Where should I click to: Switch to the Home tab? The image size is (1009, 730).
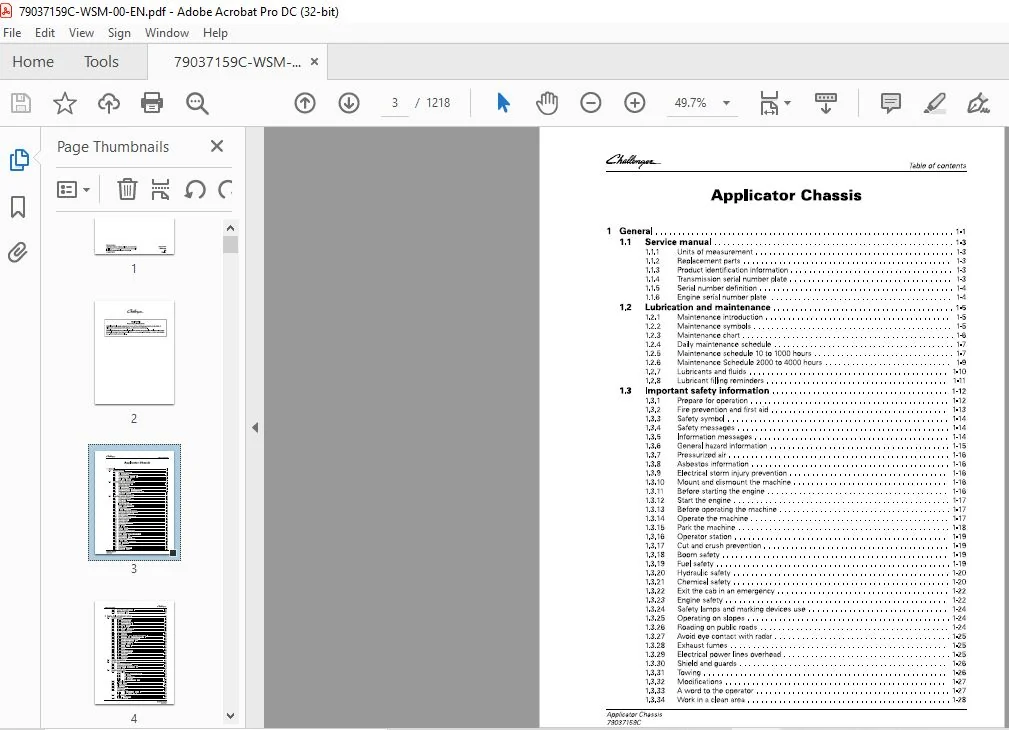(33, 62)
